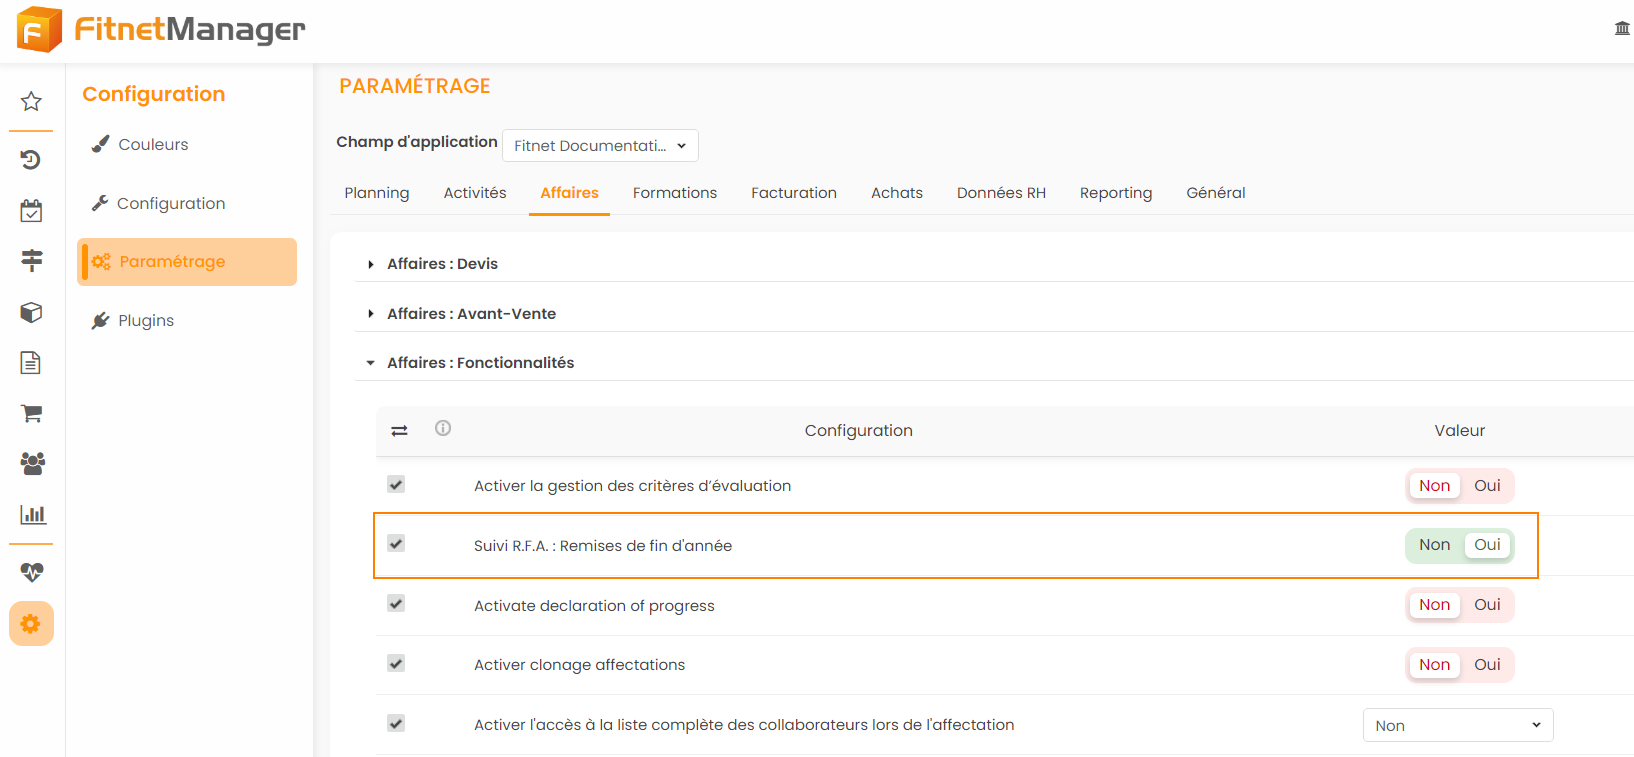Open the history clock icon in sidebar
1634x757 pixels.
point(31,159)
